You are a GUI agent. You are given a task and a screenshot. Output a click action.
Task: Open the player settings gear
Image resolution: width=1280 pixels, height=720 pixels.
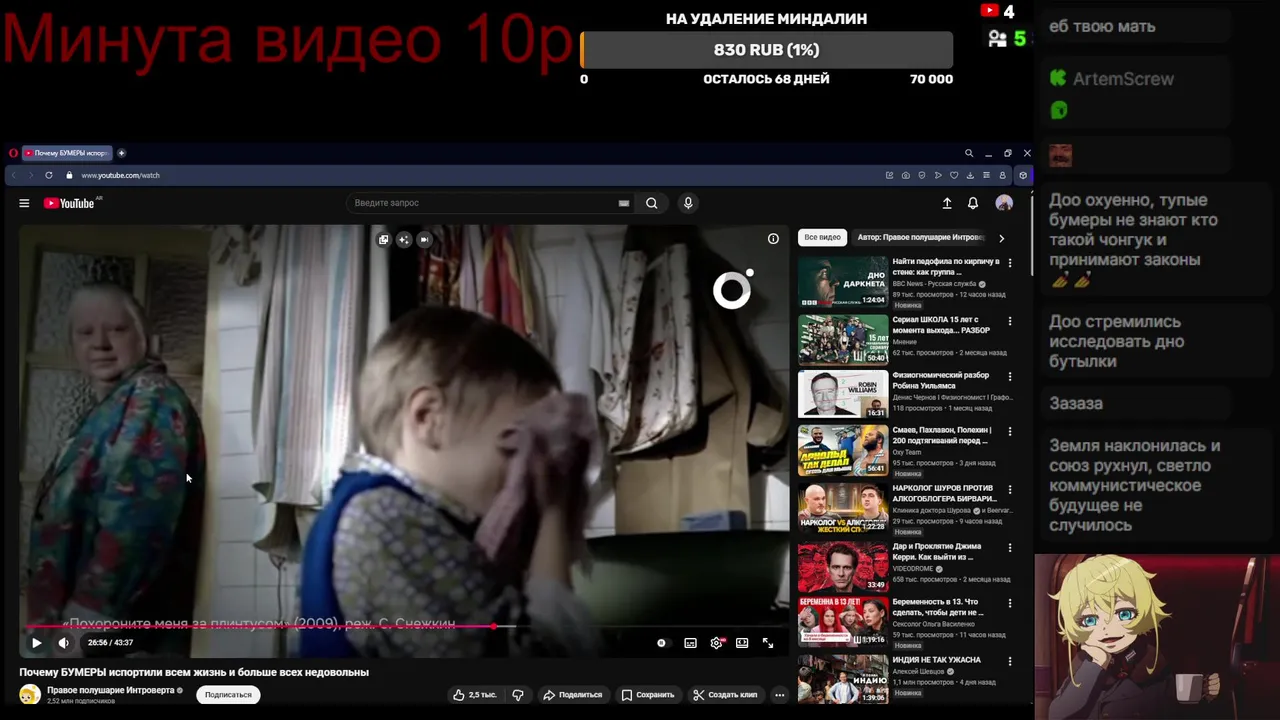click(716, 643)
